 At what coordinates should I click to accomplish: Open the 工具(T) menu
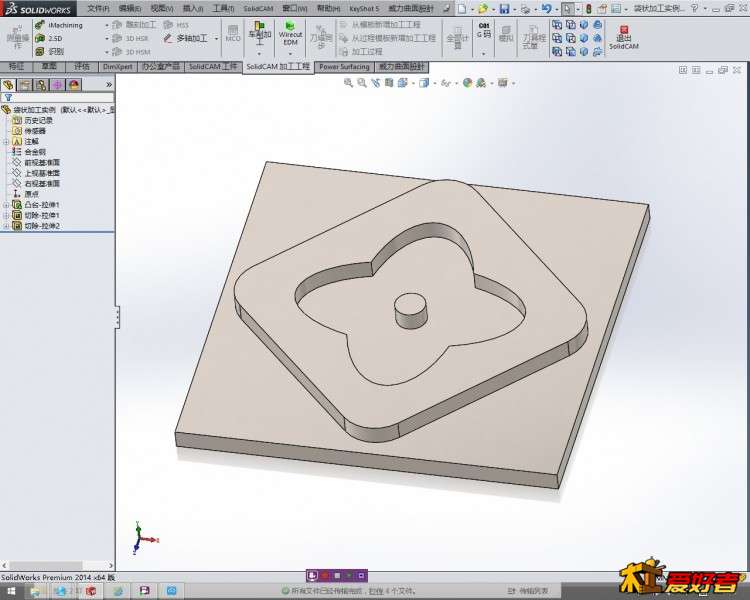[x=223, y=8]
